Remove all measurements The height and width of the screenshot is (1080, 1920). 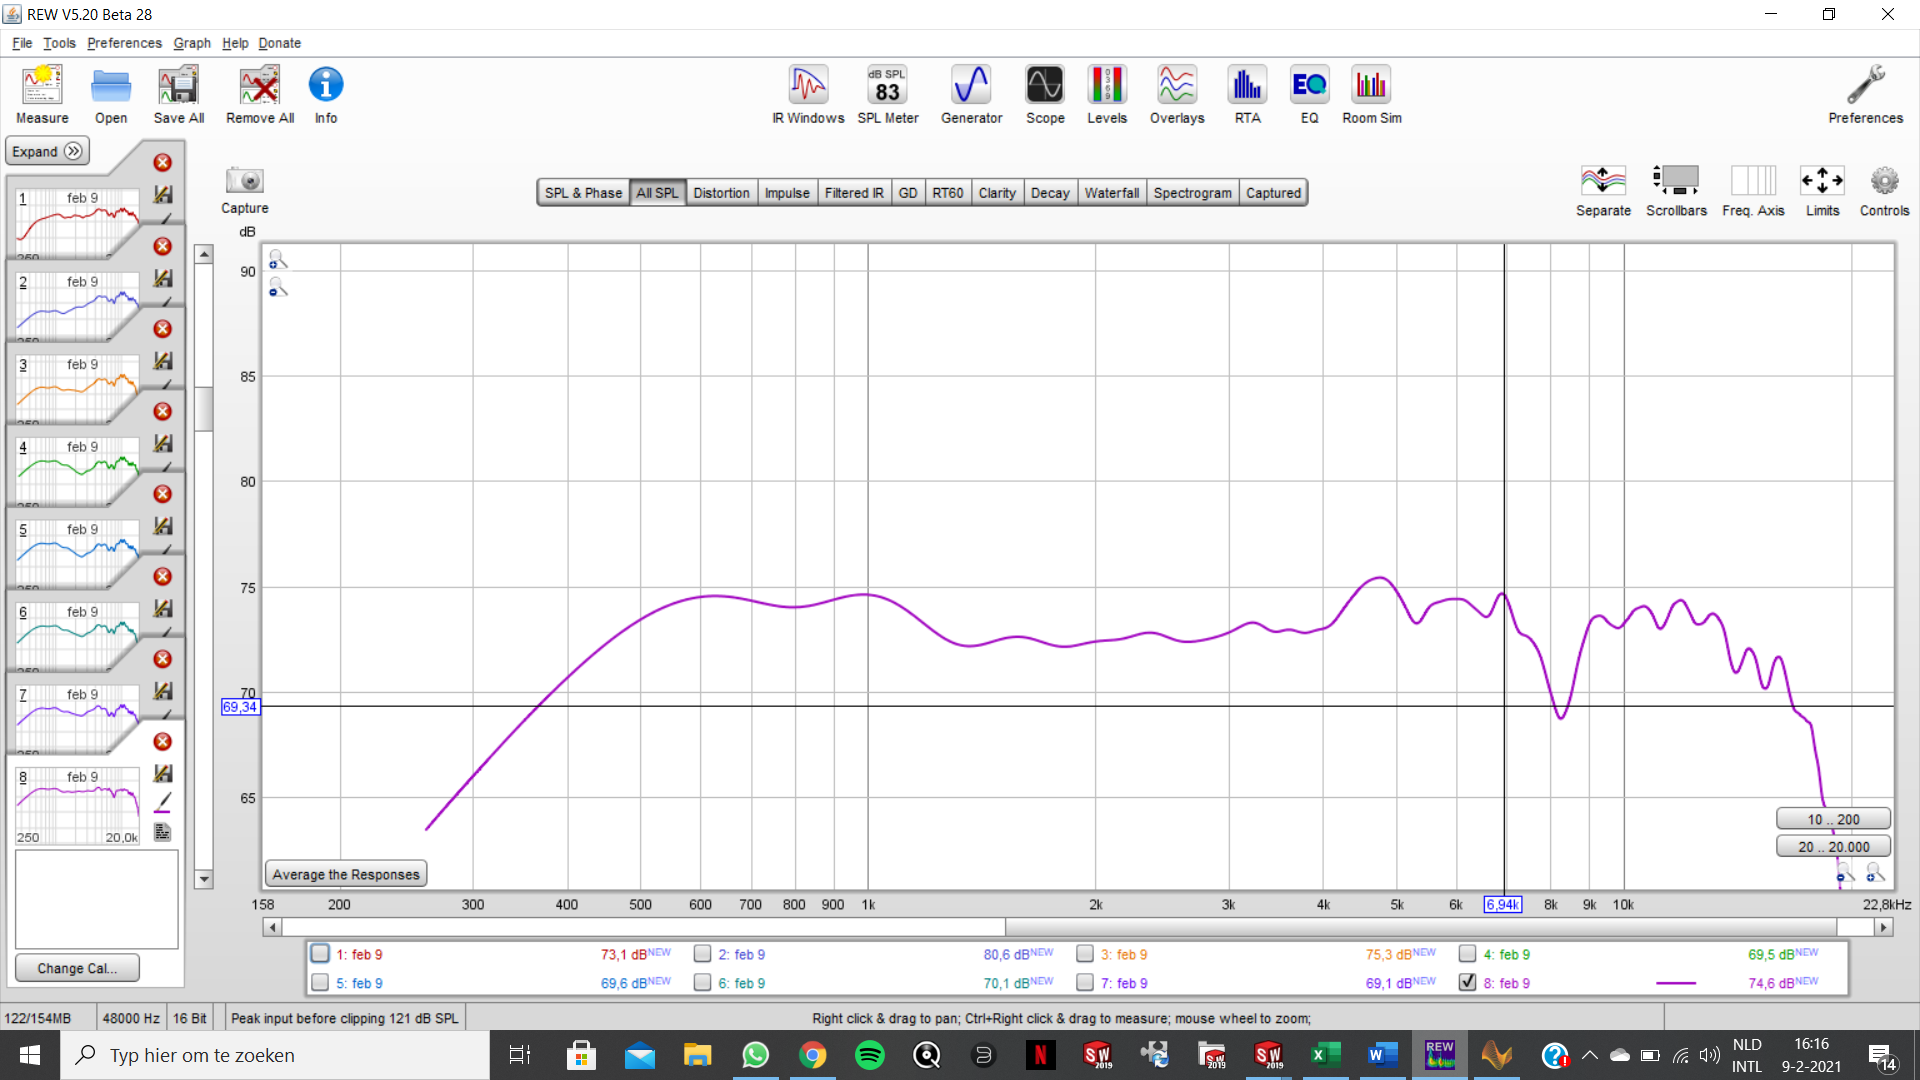point(260,95)
